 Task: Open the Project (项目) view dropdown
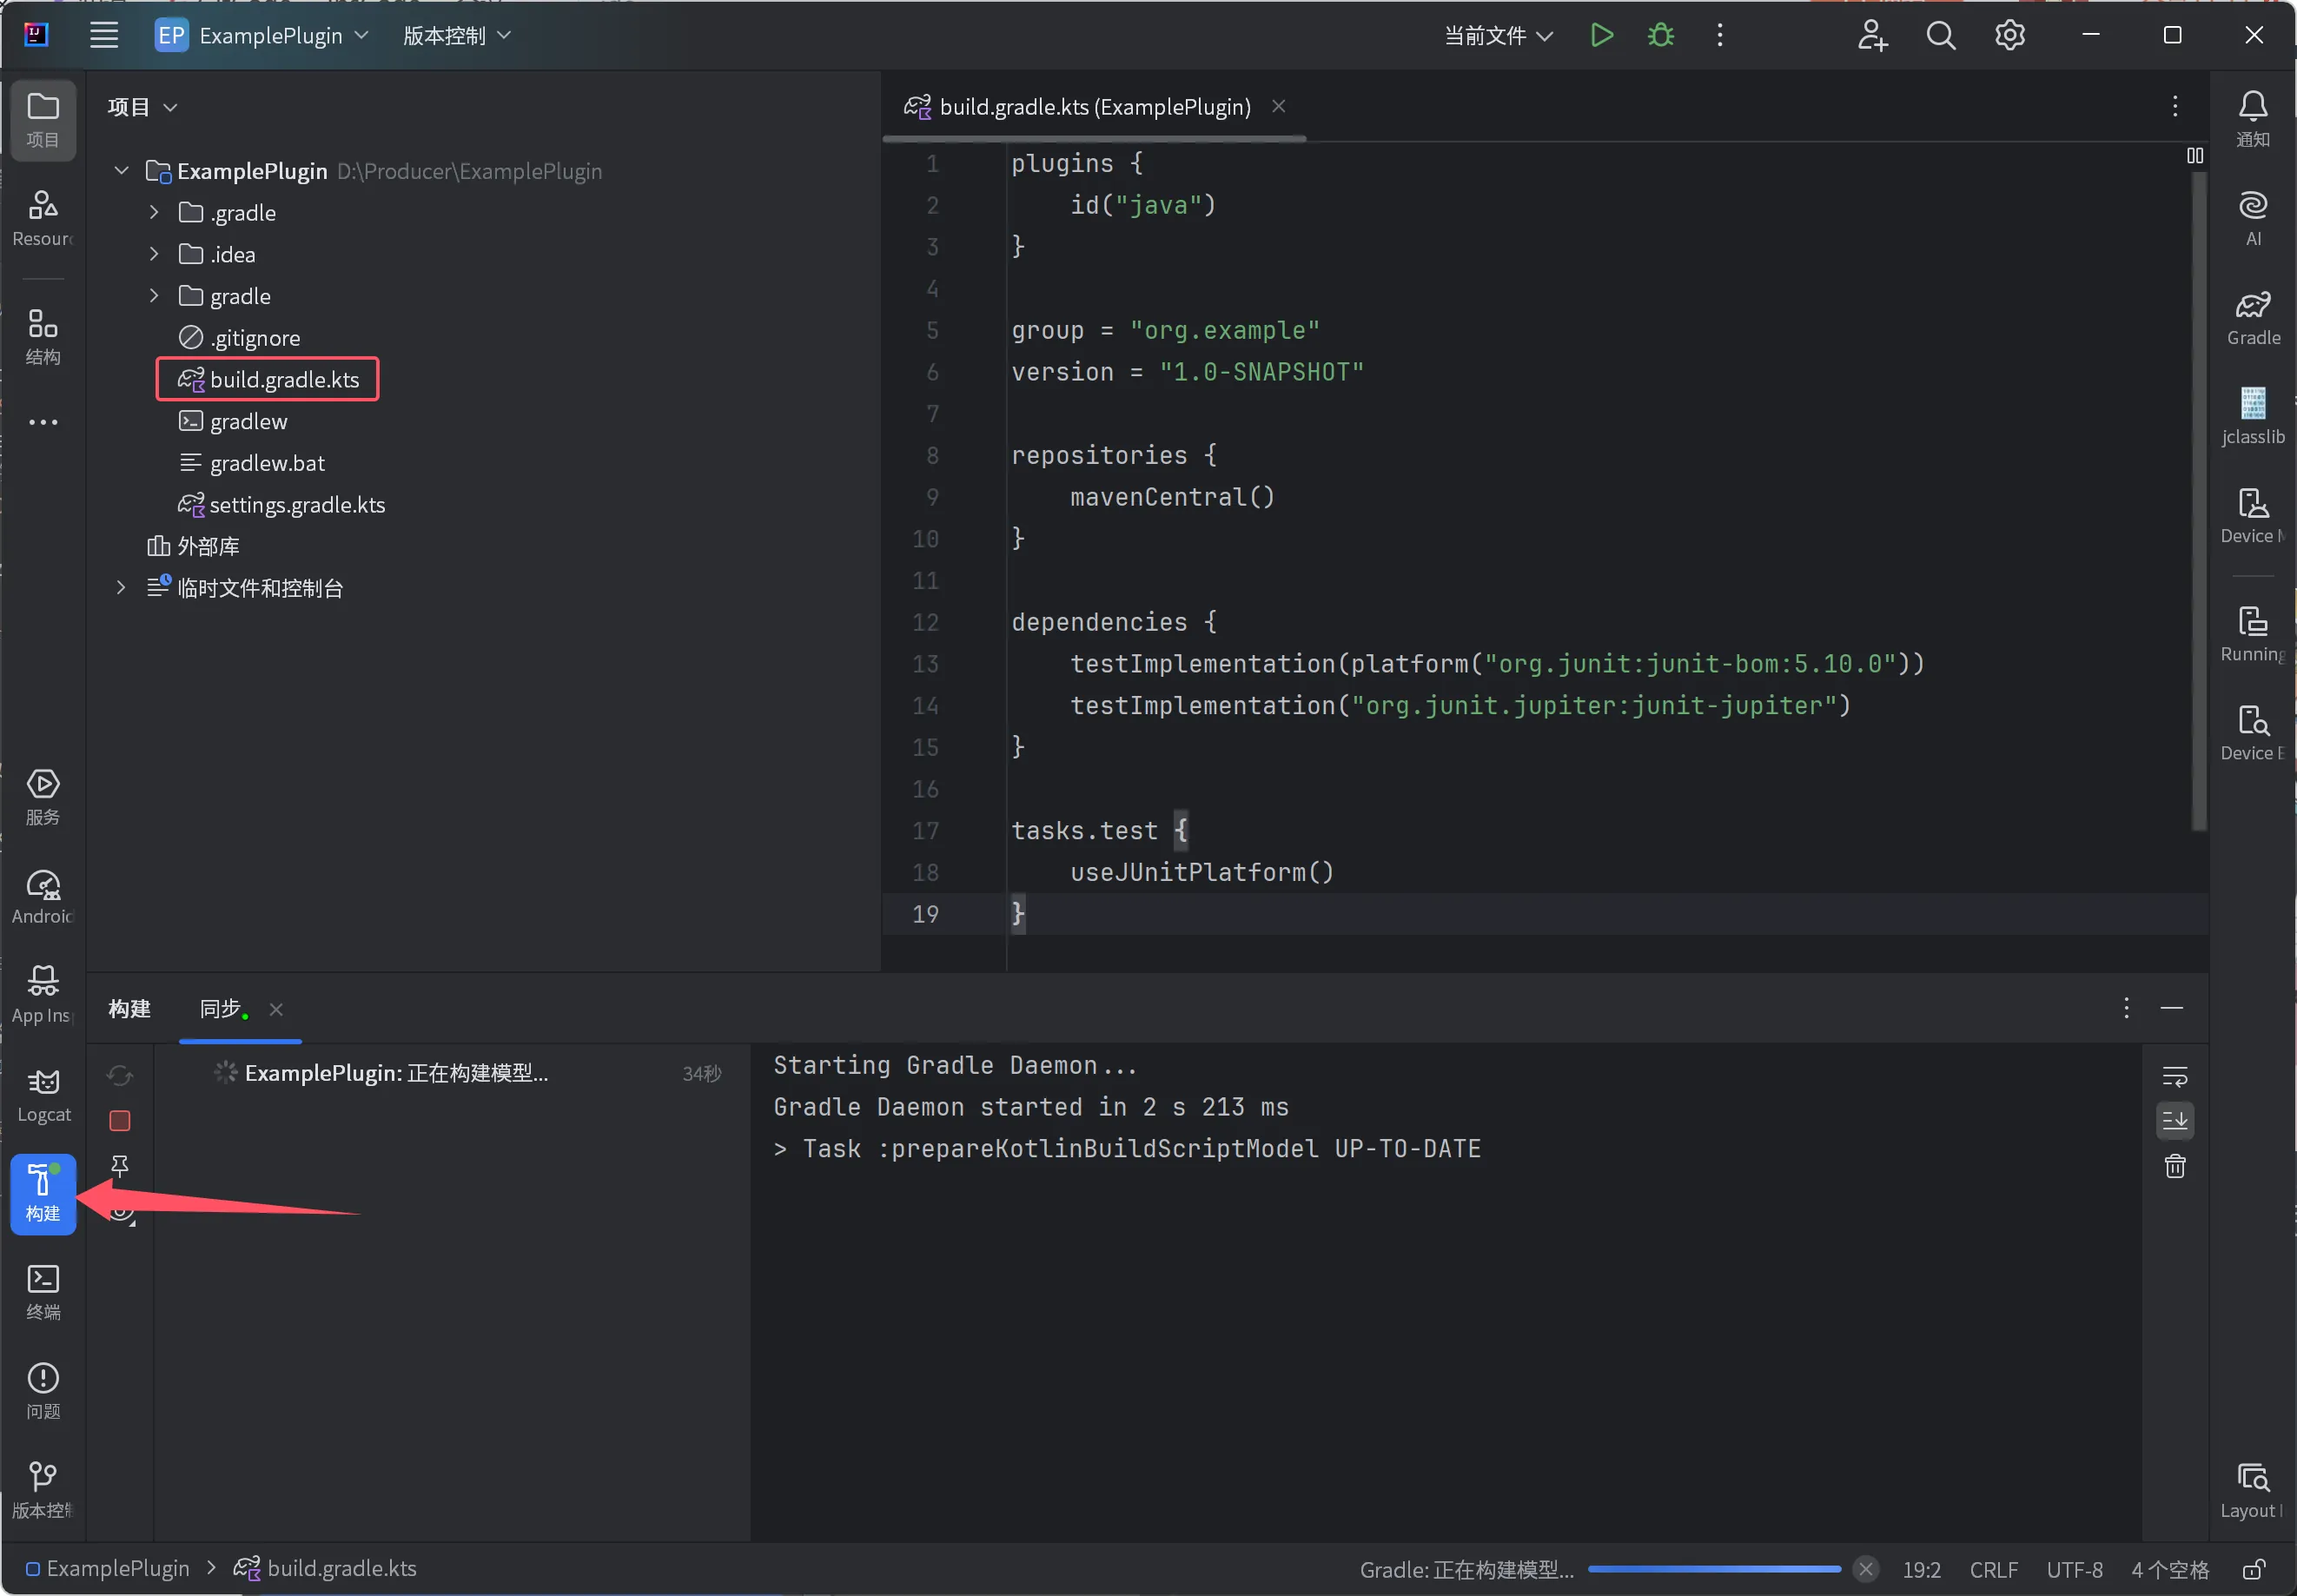[142, 106]
